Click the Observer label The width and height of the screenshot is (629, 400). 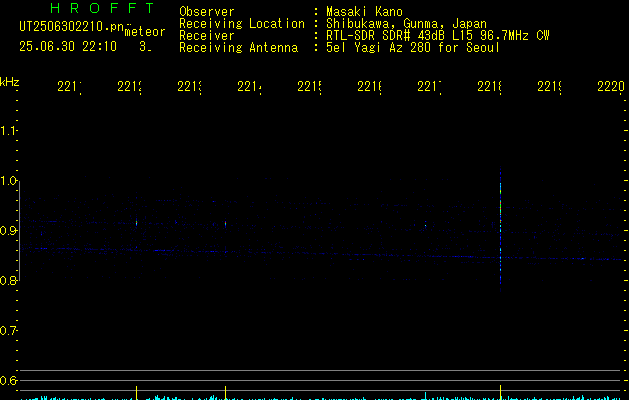(x=207, y=12)
